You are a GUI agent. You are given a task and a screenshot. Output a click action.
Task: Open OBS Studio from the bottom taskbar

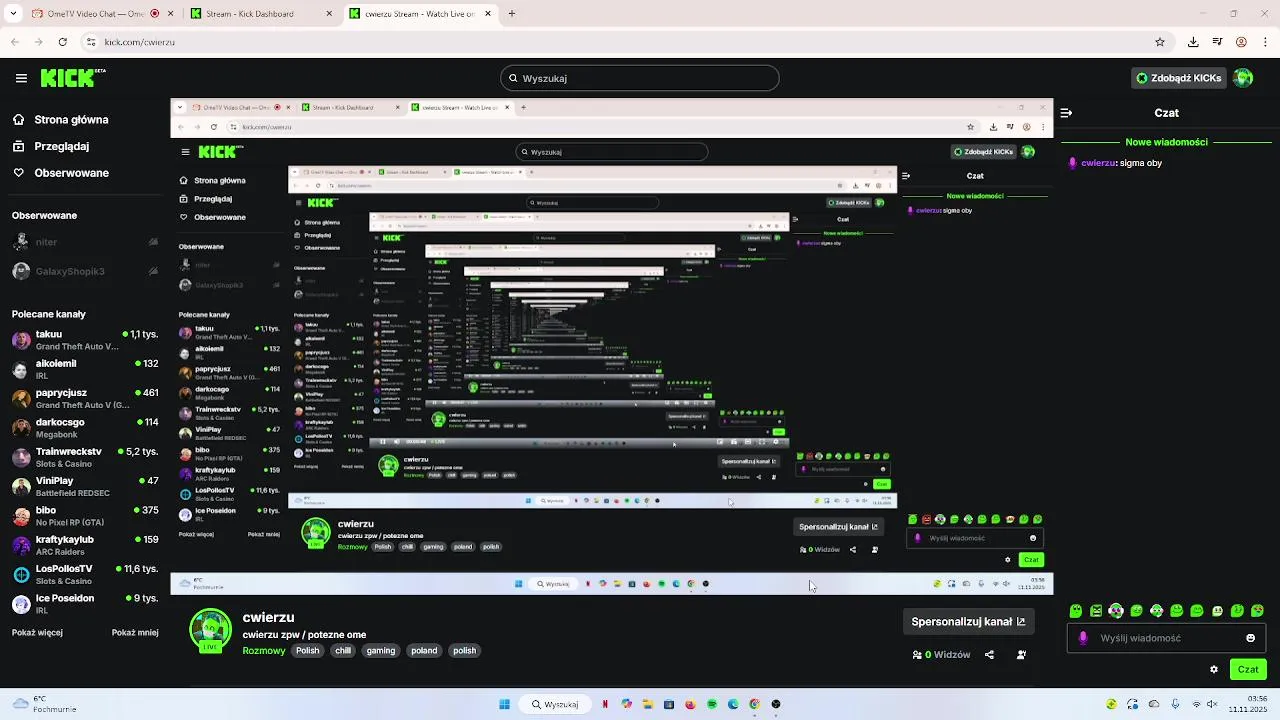[776, 704]
